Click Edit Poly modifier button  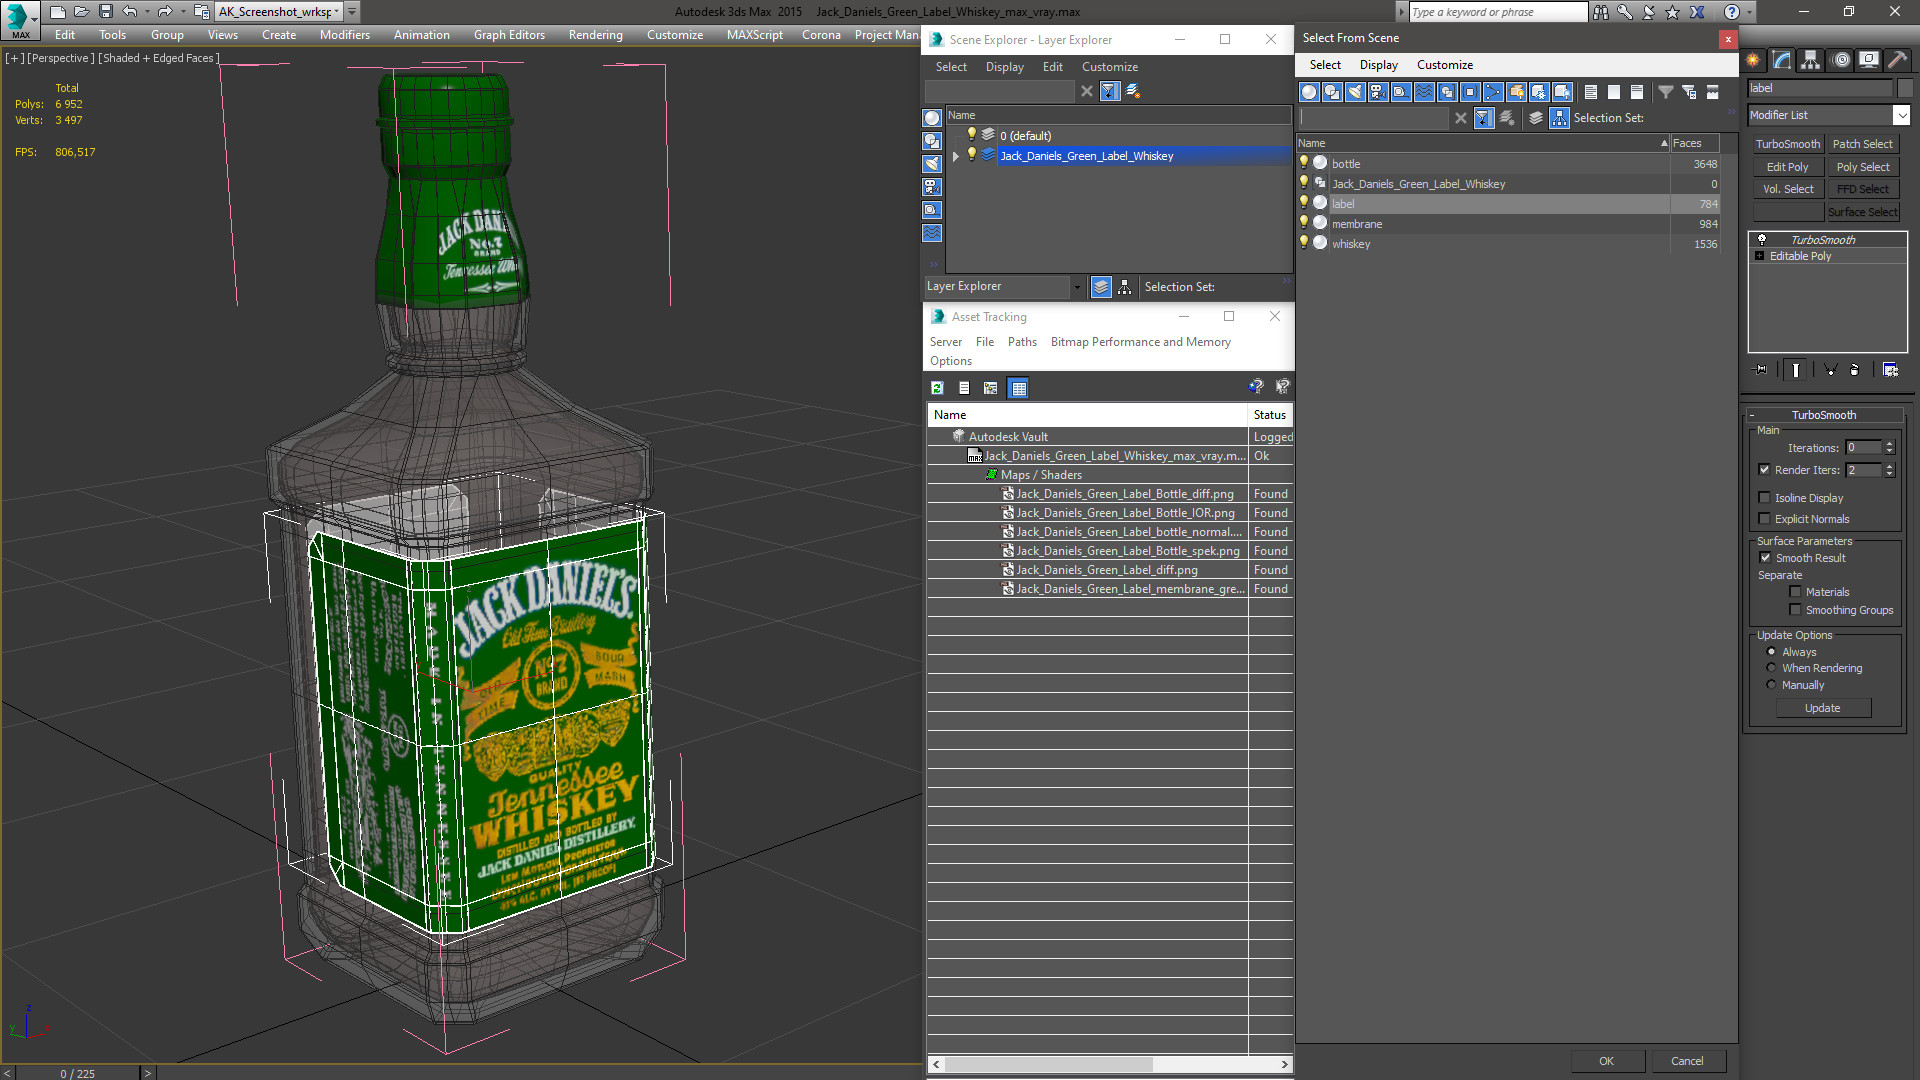1788,167
